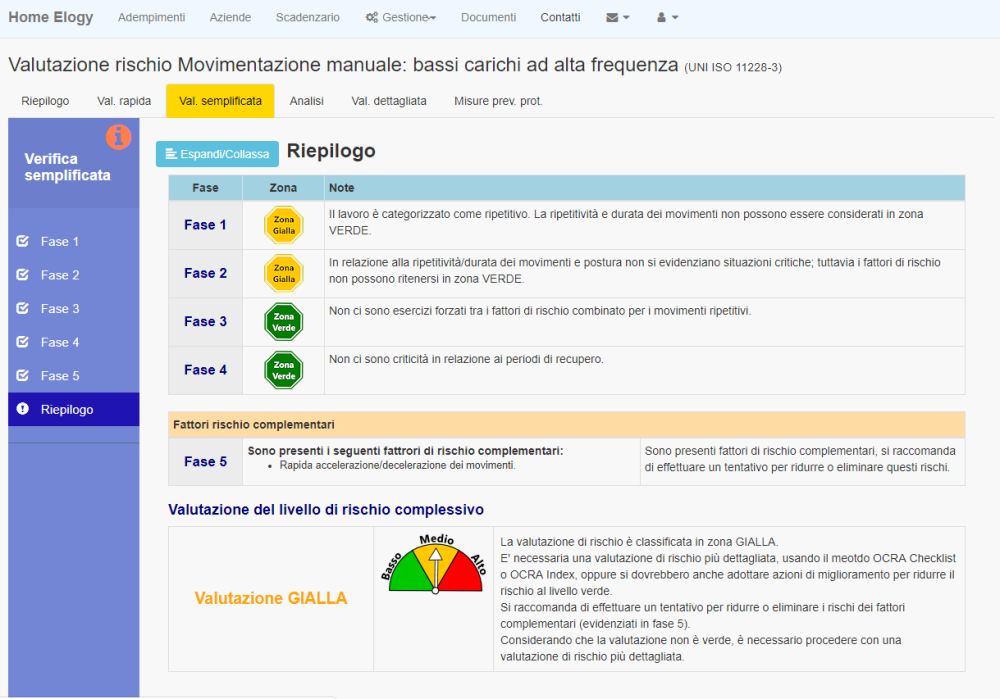The width and height of the screenshot is (1000, 699).
Task: Click the checkmark icon beside Fase 2 in sidebar
Action: [x=23, y=275]
